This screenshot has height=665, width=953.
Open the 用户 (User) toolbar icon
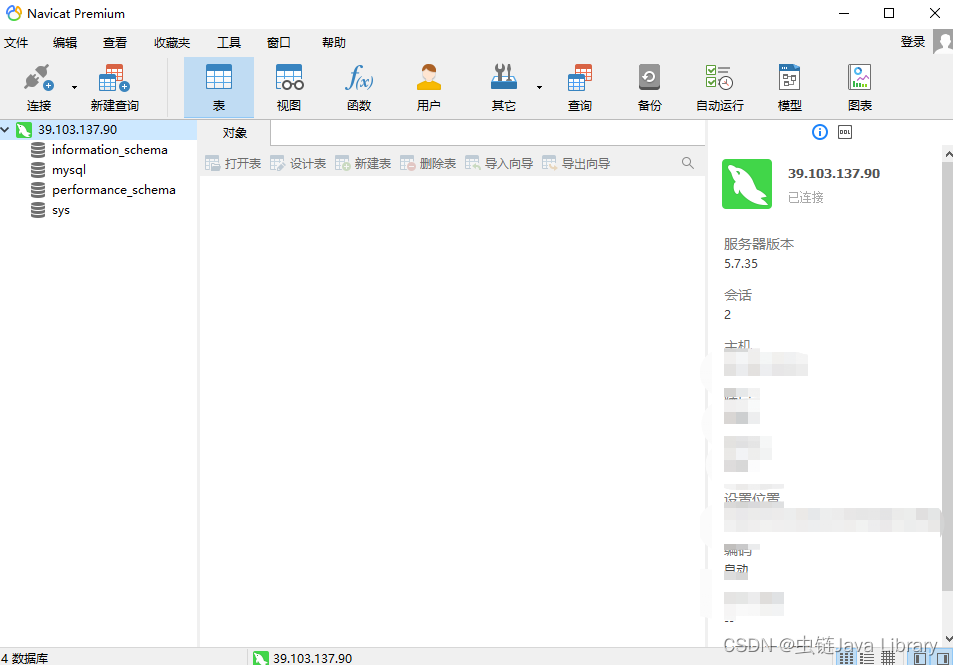[x=428, y=88]
